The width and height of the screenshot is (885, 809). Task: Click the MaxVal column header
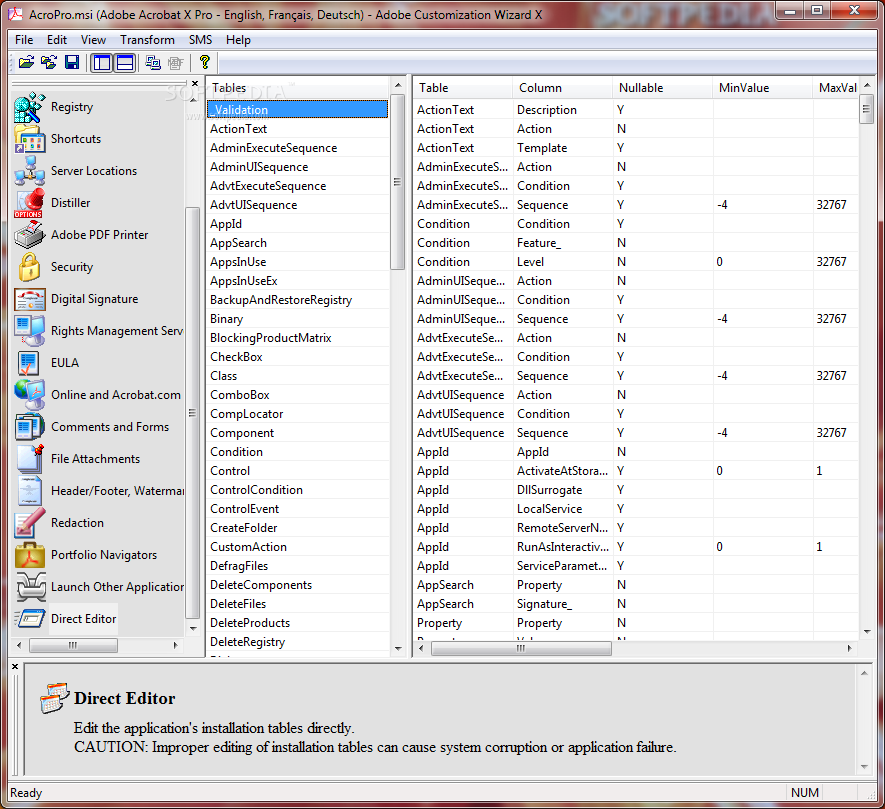click(836, 88)
